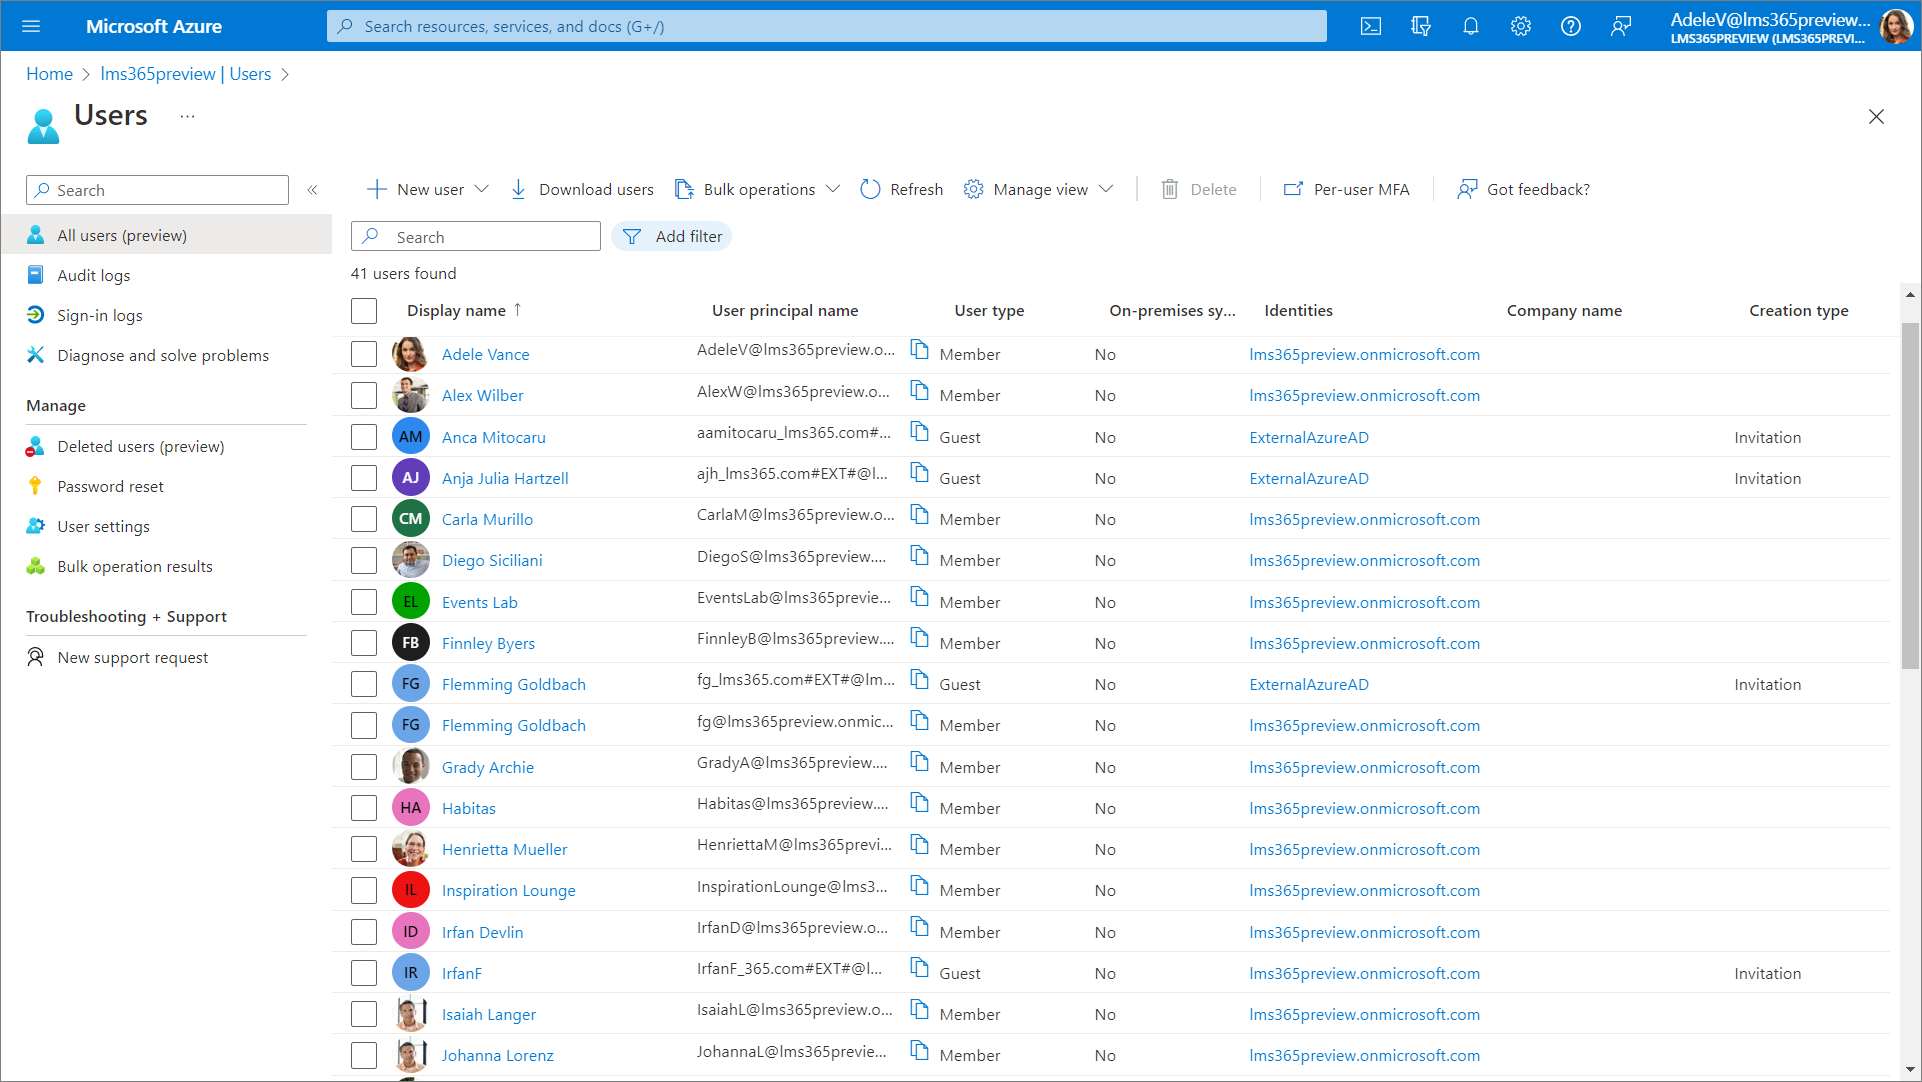This screenshot has height=1082, width=1922.
Task: Open the Diego Siciliani user link
Action: (x=492, y=561)
